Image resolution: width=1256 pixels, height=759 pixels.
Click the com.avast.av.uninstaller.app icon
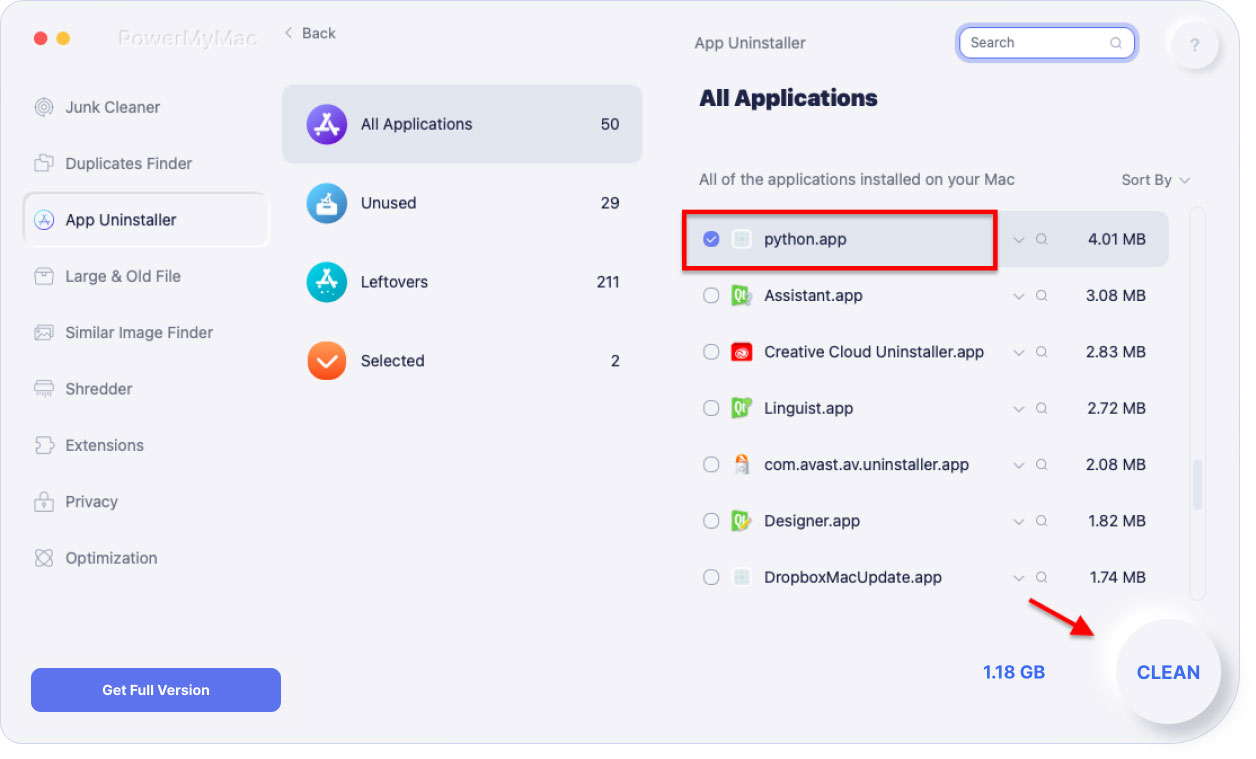[741, 464]
